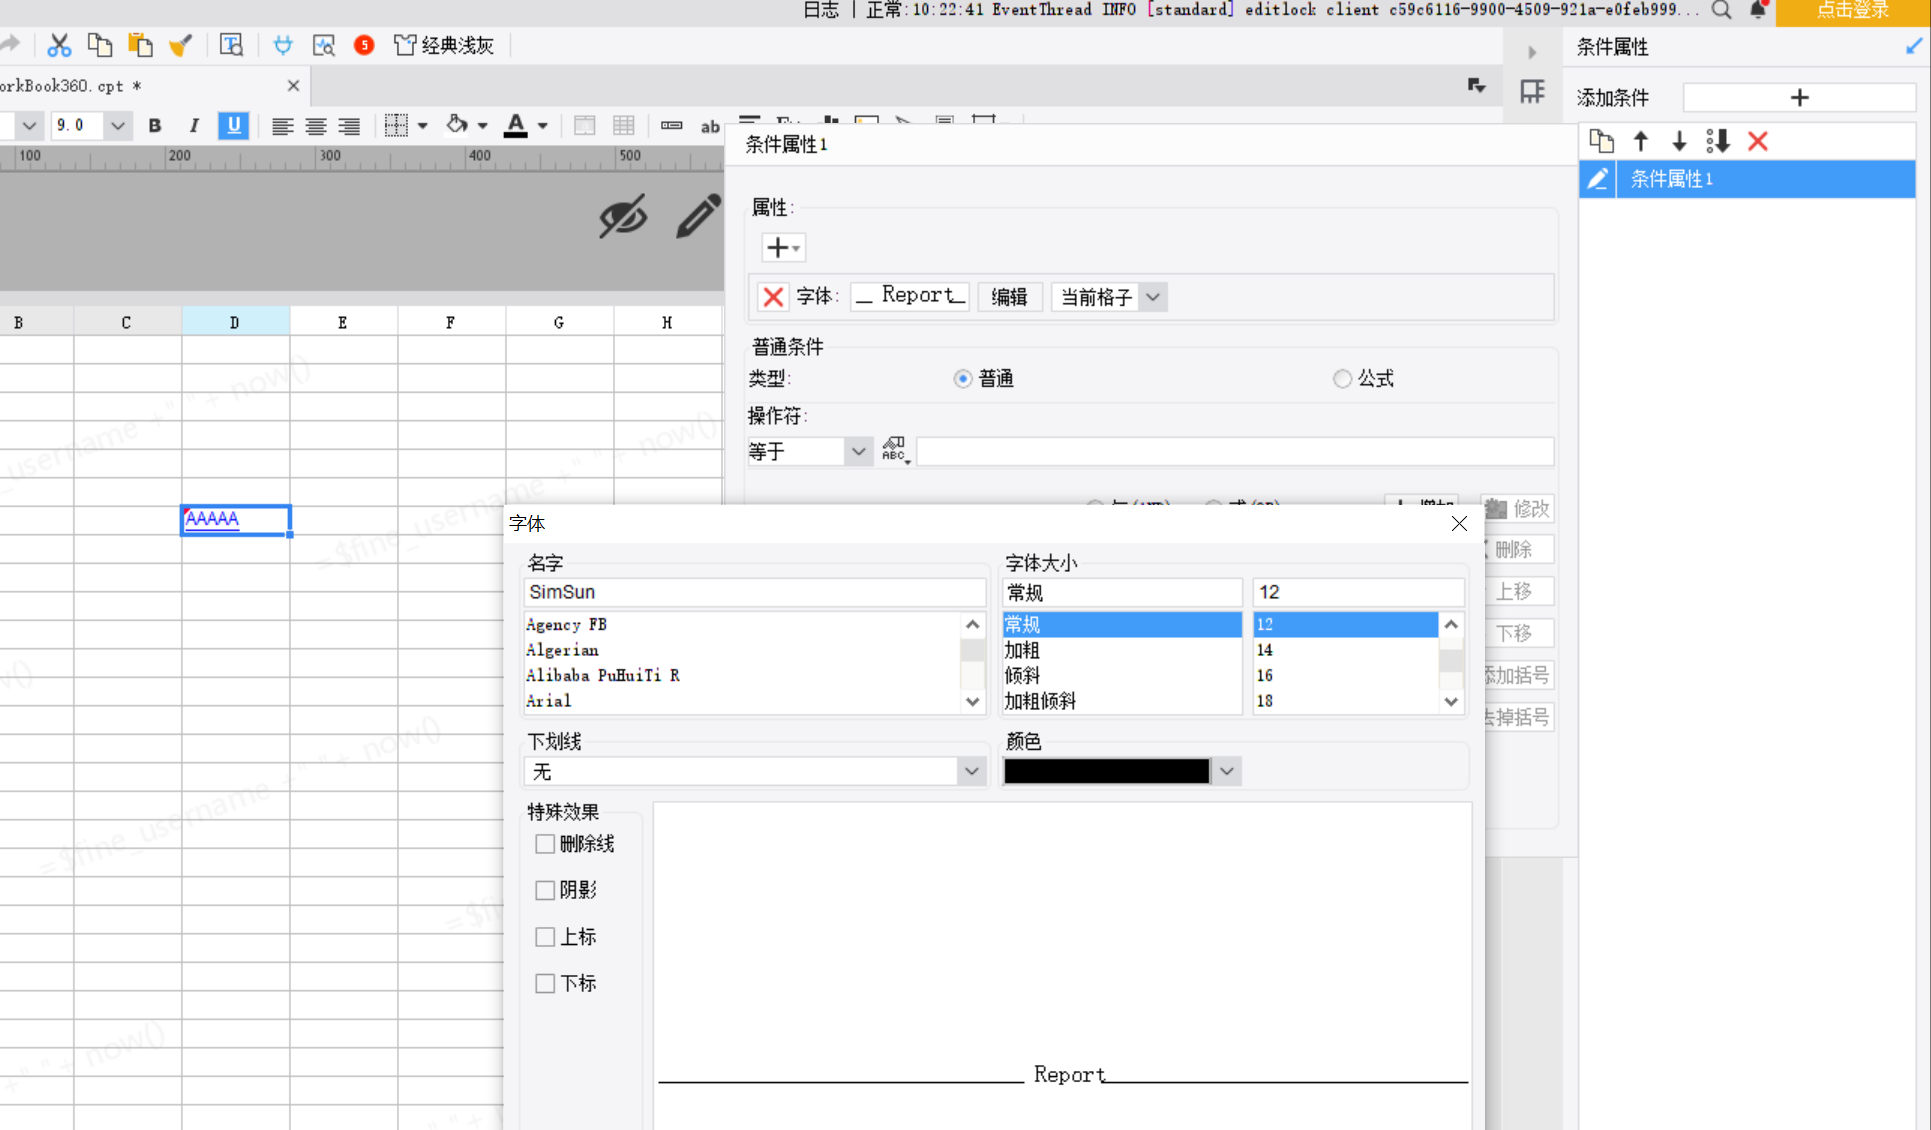Click the 编辑 button

pos(1009,297)
